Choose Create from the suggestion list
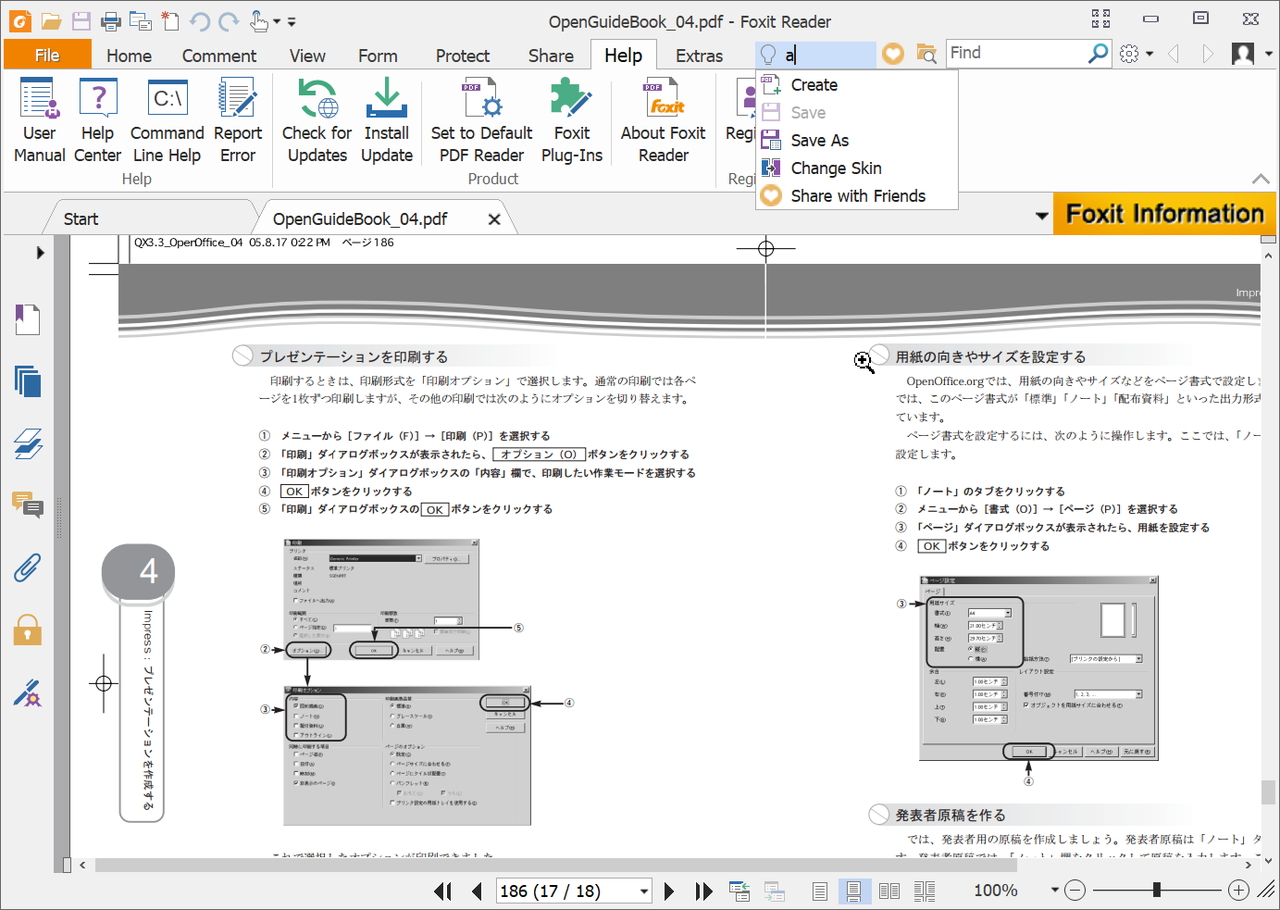The width and height of the screenshot is (1280, 910). coord(857,85)
